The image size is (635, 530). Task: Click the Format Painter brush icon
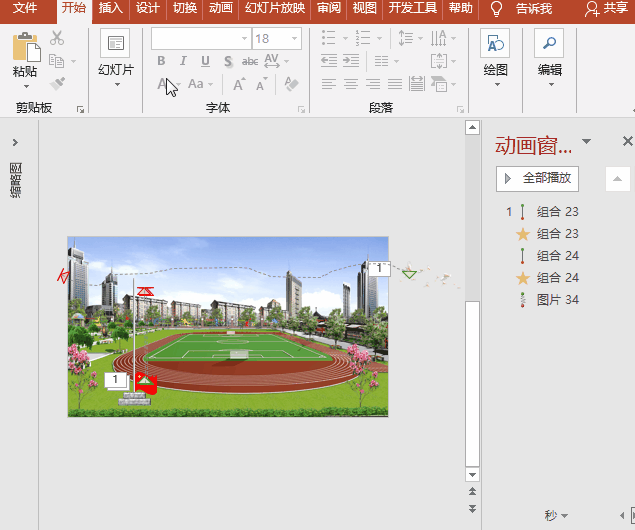[57, 84]
